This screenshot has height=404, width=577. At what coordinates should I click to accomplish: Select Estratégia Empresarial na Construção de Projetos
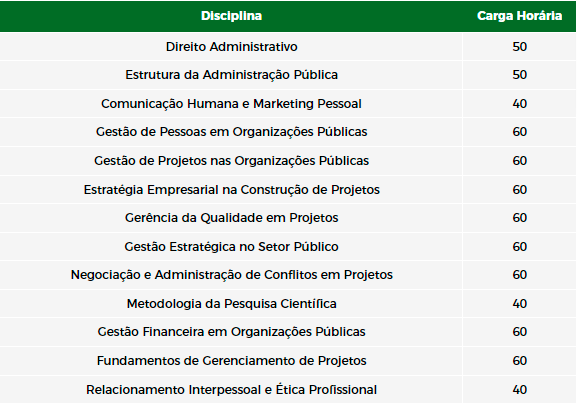click(x=231, y=190)
